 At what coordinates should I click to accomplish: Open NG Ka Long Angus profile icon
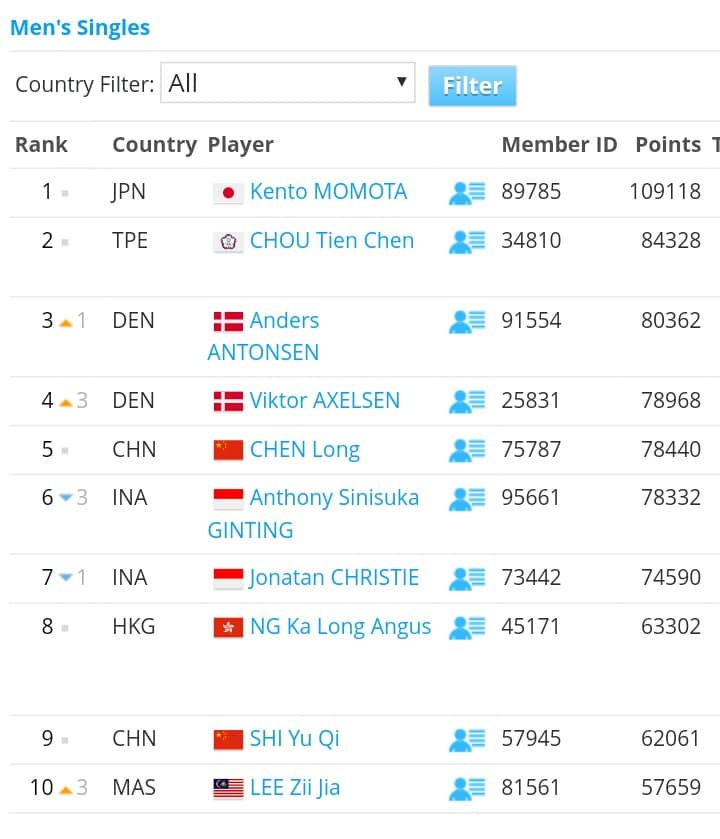(x=467, y=627)
